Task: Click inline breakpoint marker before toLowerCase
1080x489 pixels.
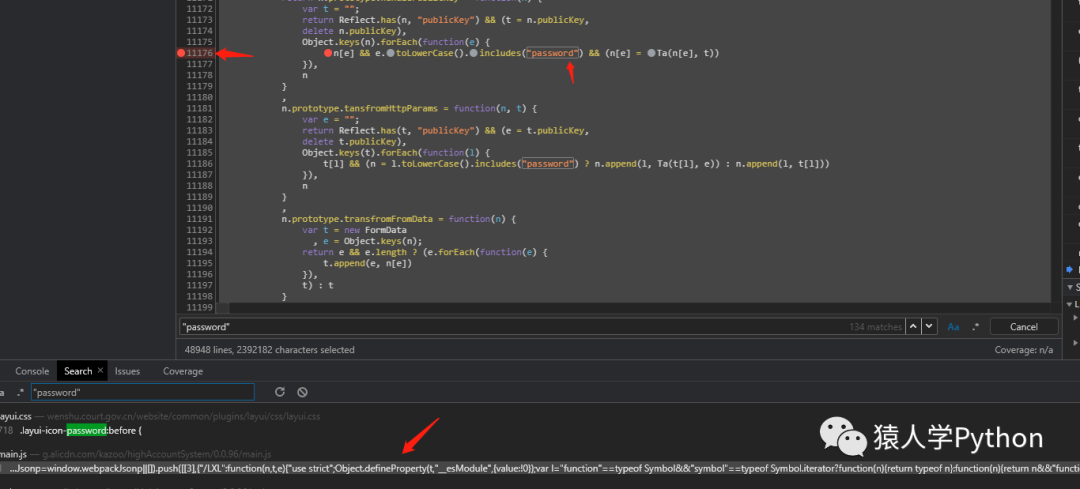Action: pyautogui.click(x=391, y=53)
